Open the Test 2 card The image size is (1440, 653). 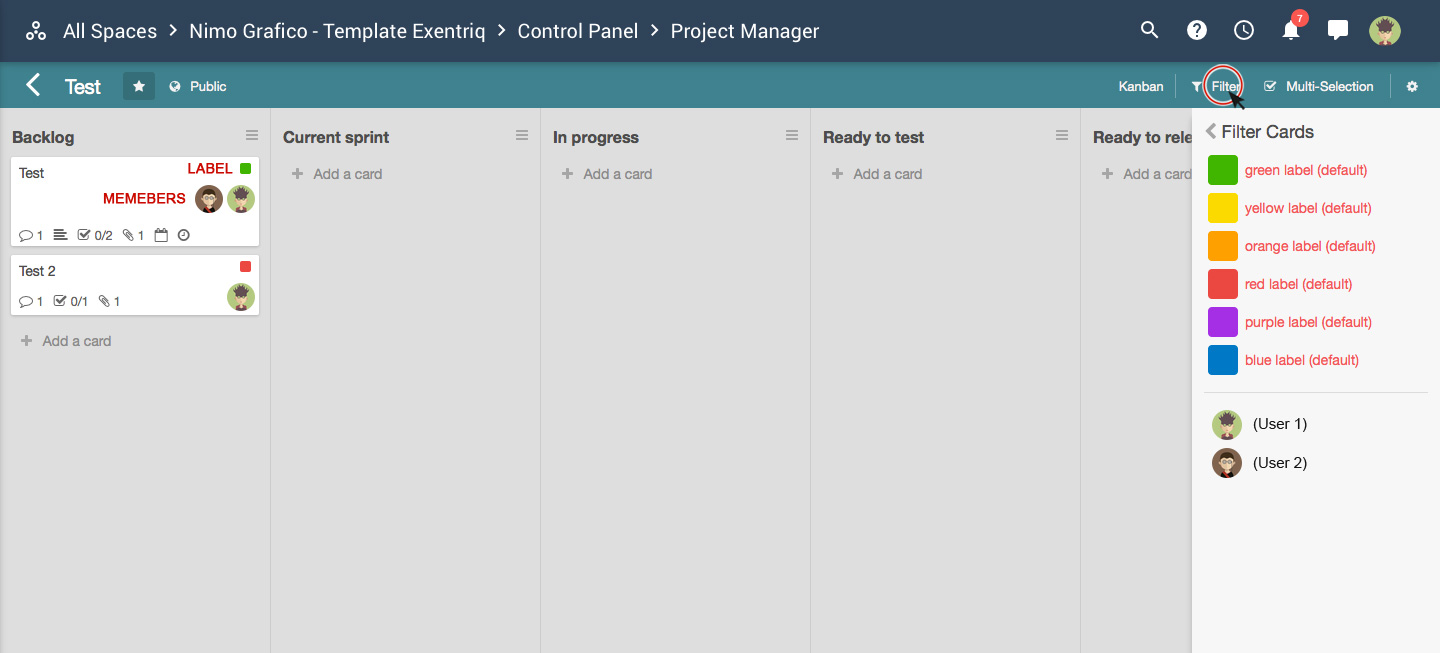(135, 285)
